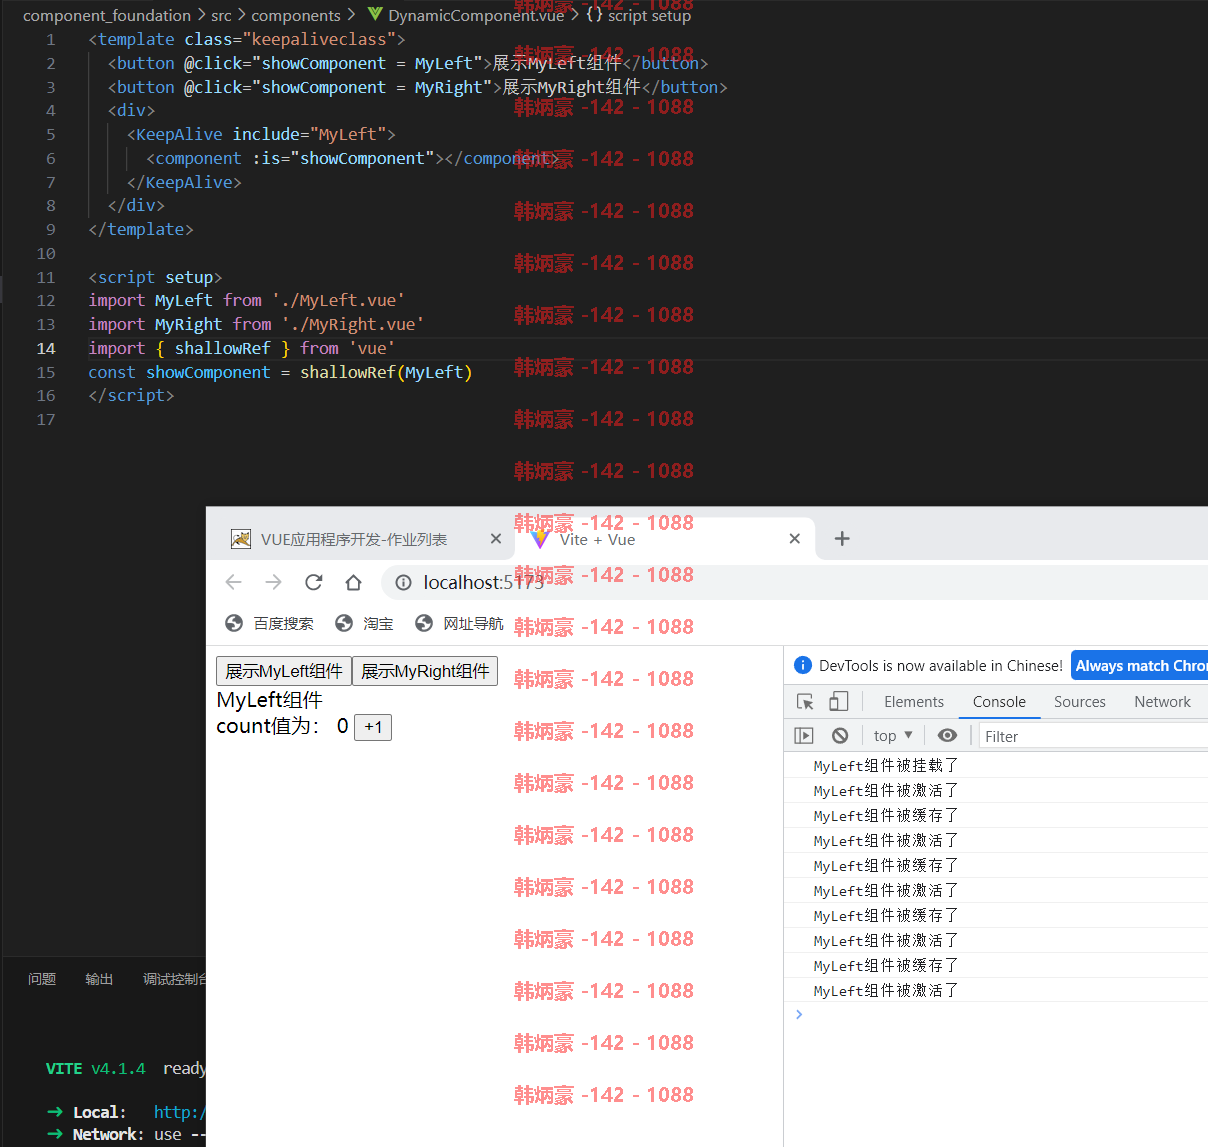Click the browser forward arrow
The width and height of the screenshot is (1208, 1147).
[274, 582]
